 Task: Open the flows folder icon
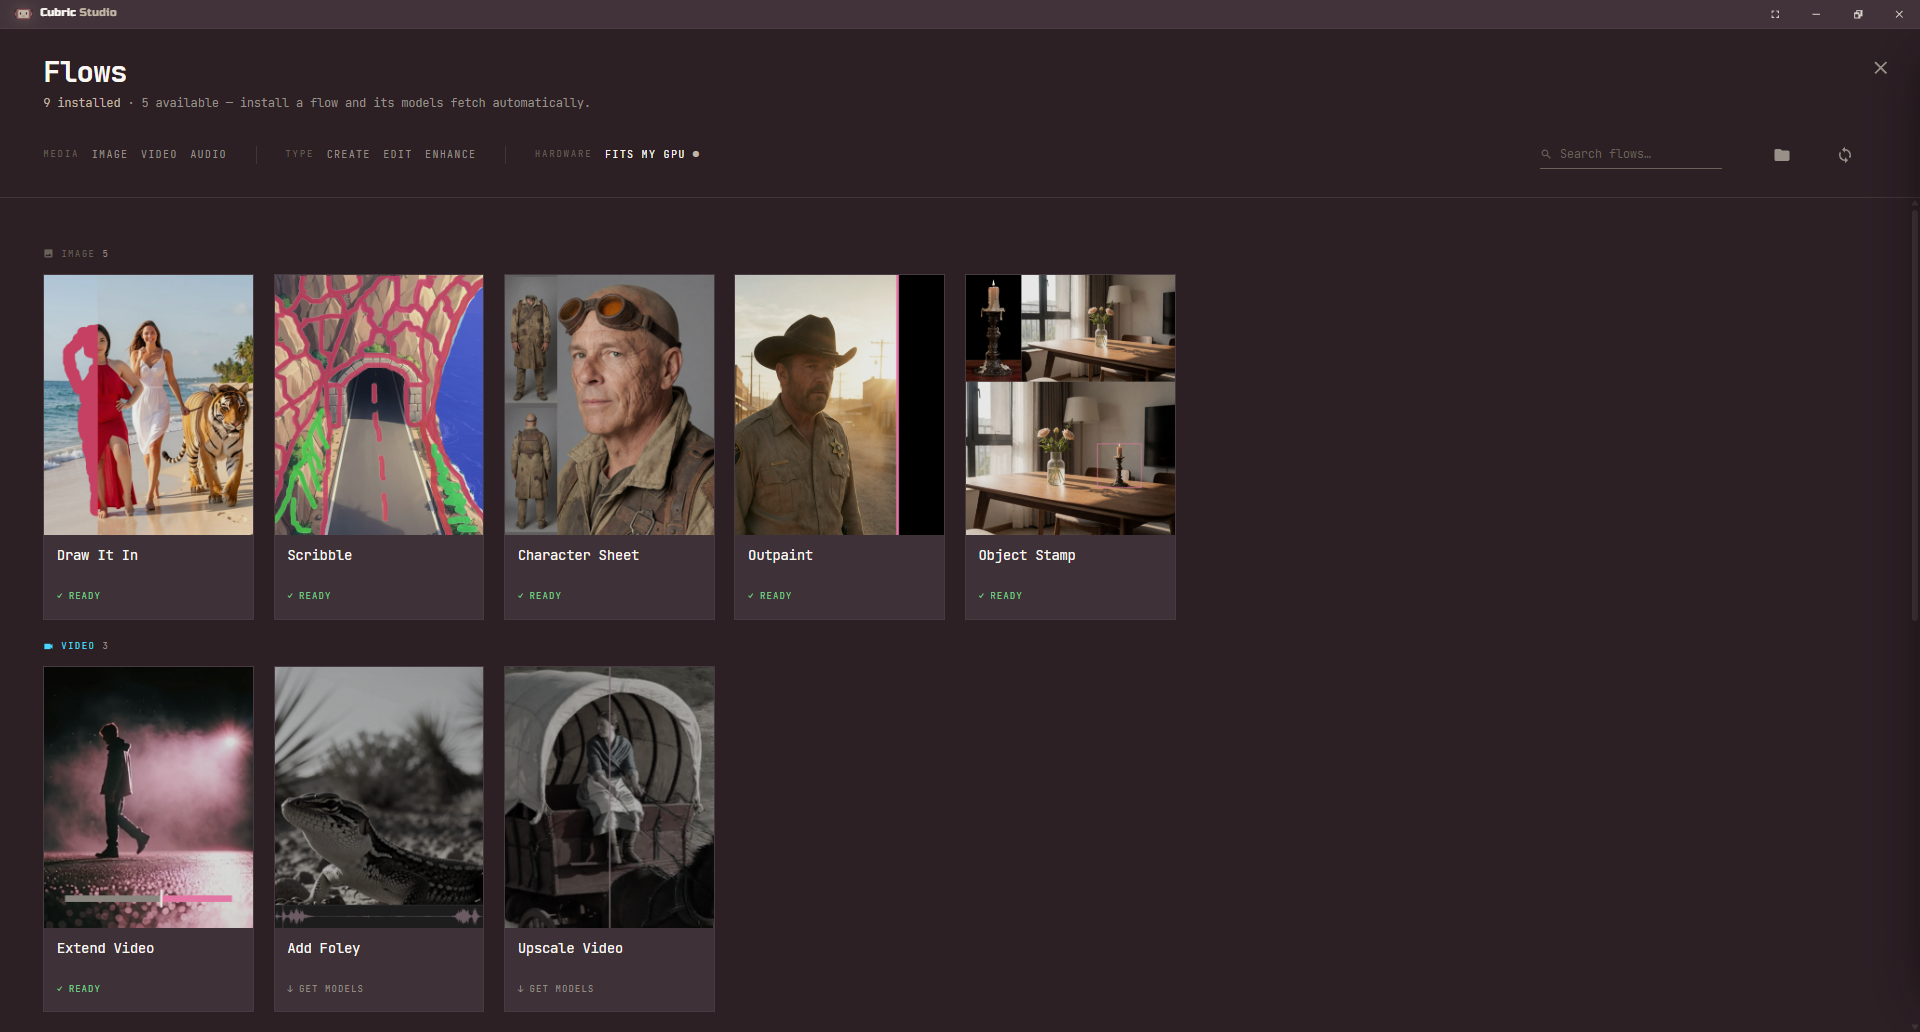click(1782, 155)
